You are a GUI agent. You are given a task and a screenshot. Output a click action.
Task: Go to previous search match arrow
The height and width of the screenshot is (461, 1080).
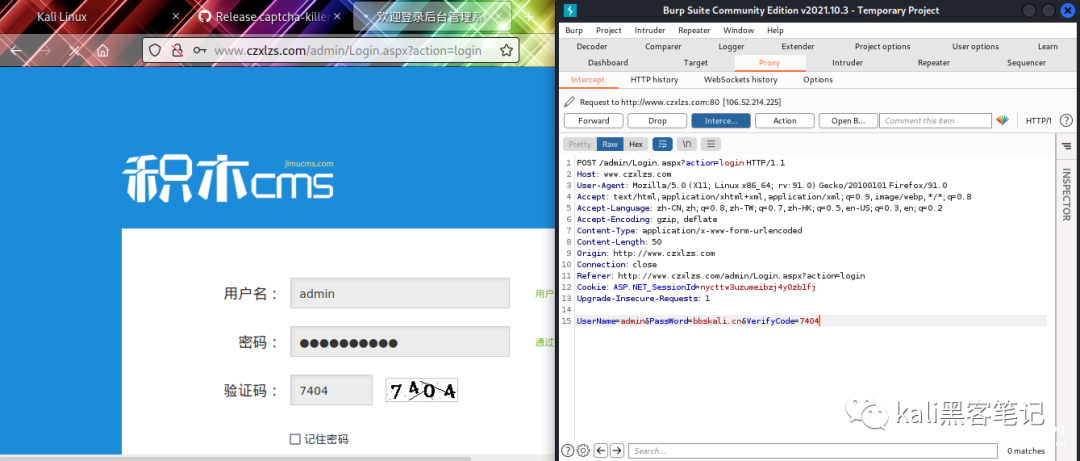[x=601, y=451]
